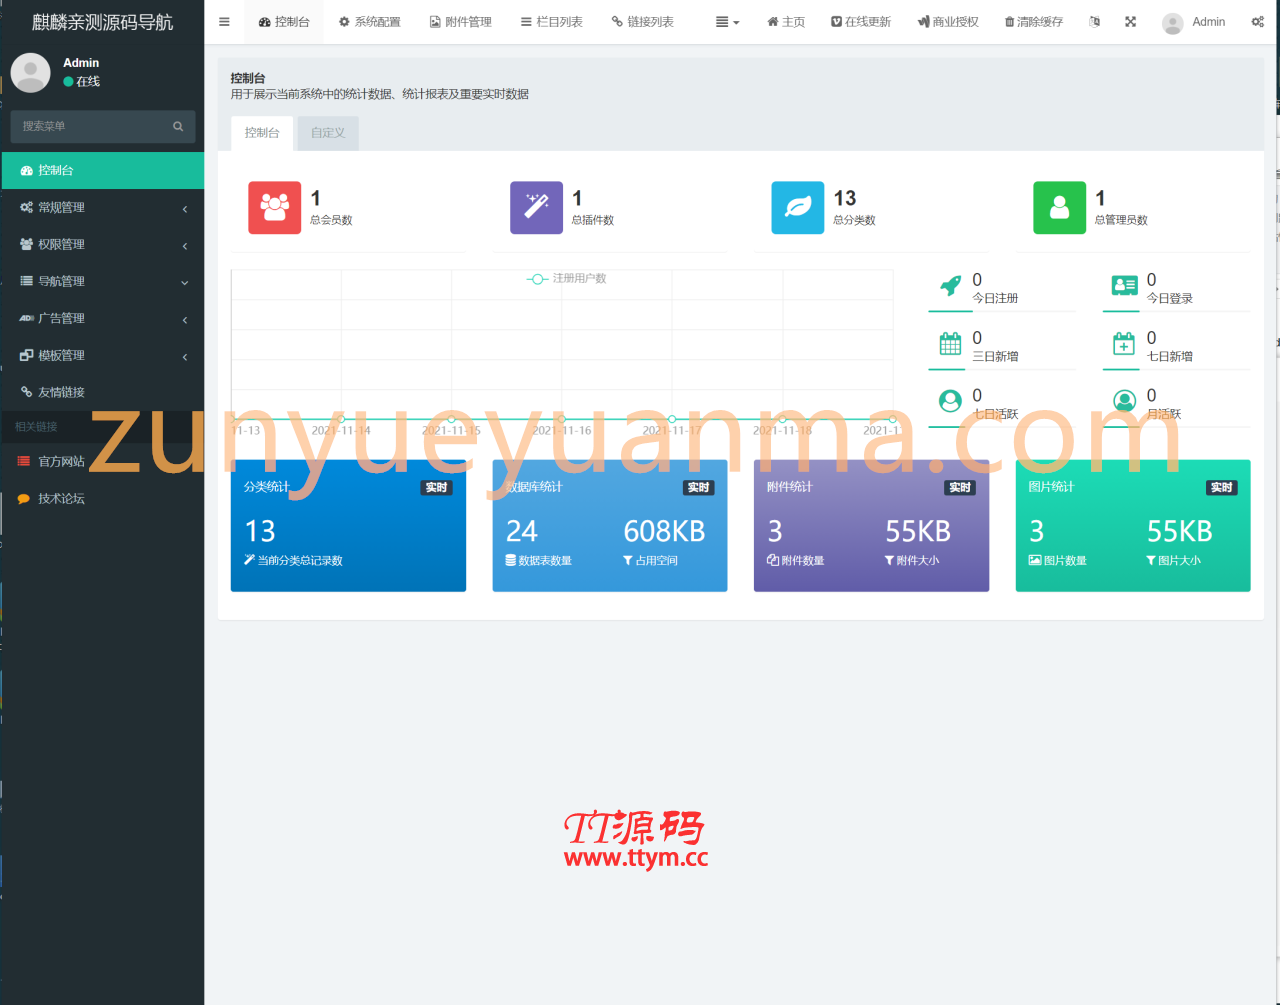Viewport: 1280px width, 1005px height.
Task: Click the 七日新增 calendar plus icon
Action: 1124,344
